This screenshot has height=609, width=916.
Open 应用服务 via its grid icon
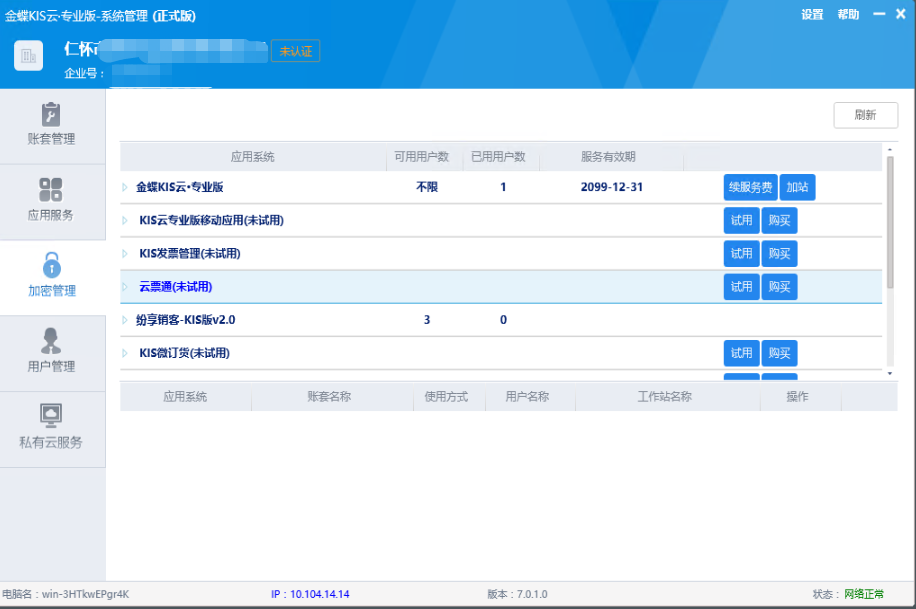click(x=51, y=189)
